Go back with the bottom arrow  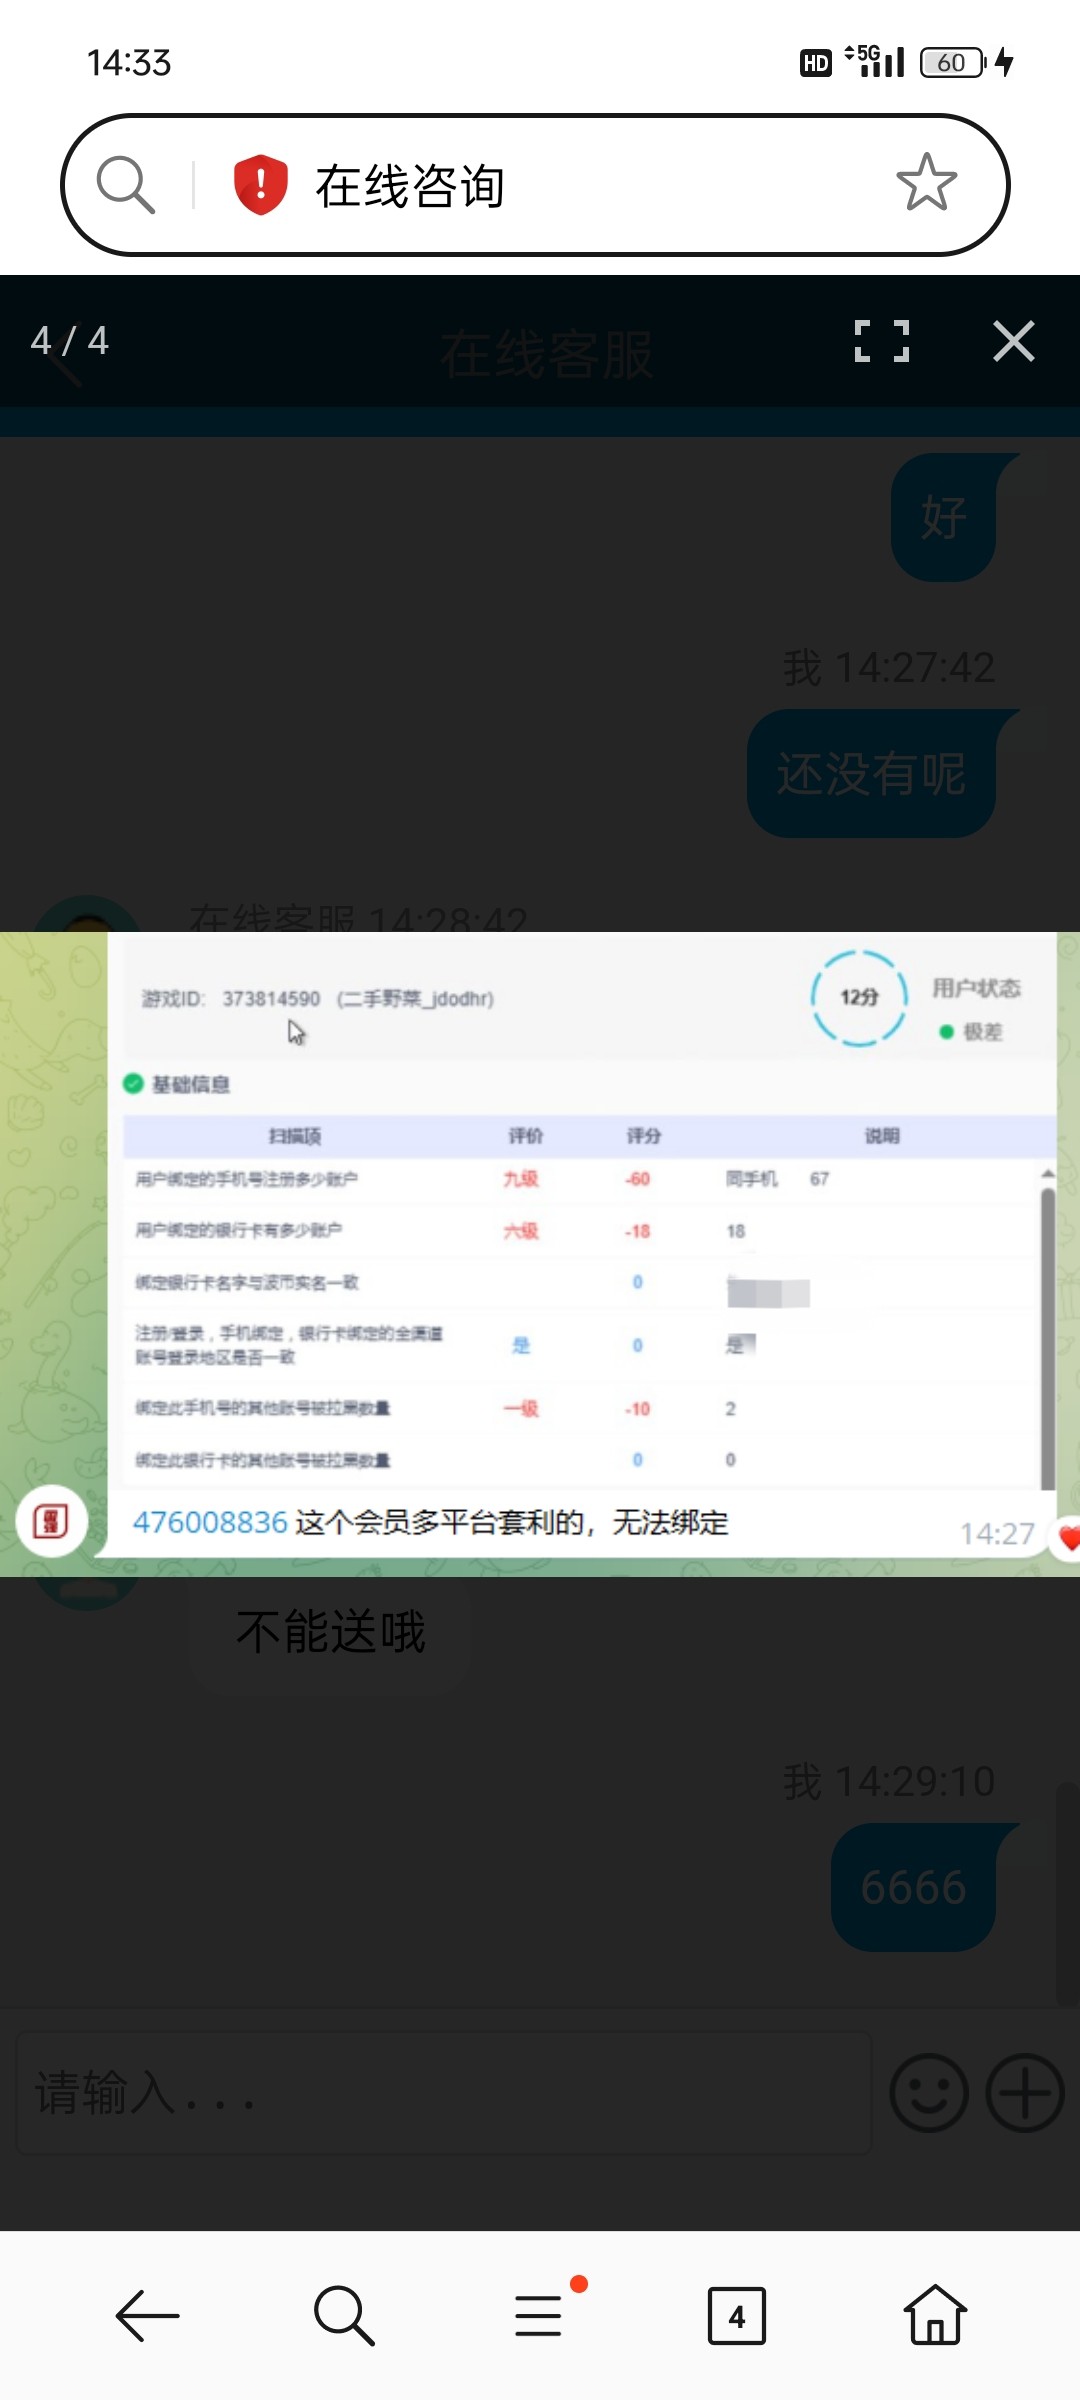147,2315
